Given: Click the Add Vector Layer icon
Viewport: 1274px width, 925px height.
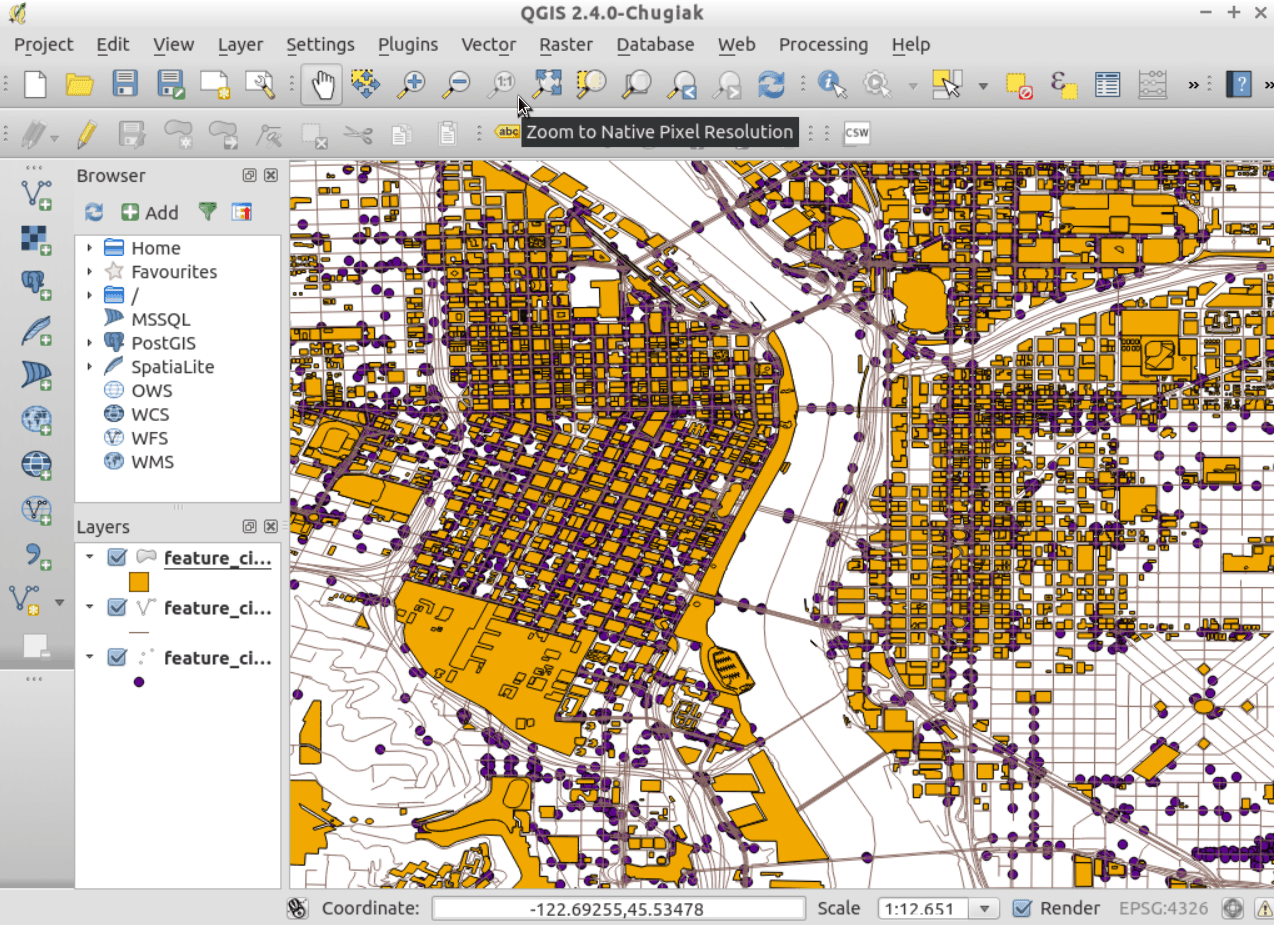Looking at the screenshot, I should 36,193.
